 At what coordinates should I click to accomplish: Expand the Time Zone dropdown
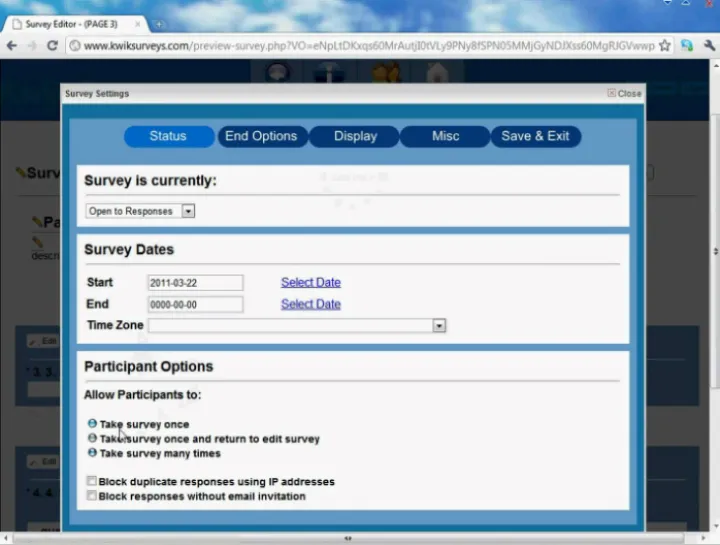(438, 325)
